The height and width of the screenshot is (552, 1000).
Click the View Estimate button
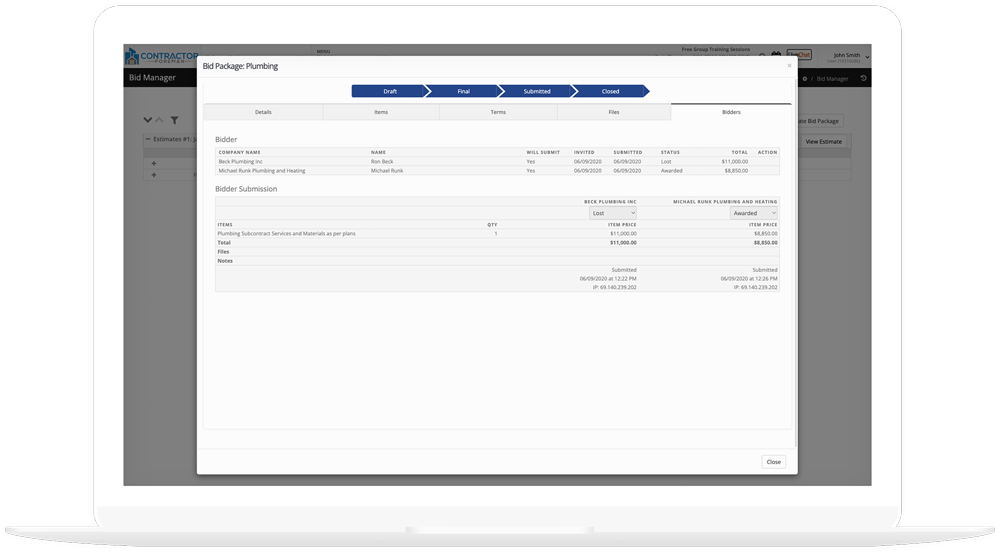point(823,142)
